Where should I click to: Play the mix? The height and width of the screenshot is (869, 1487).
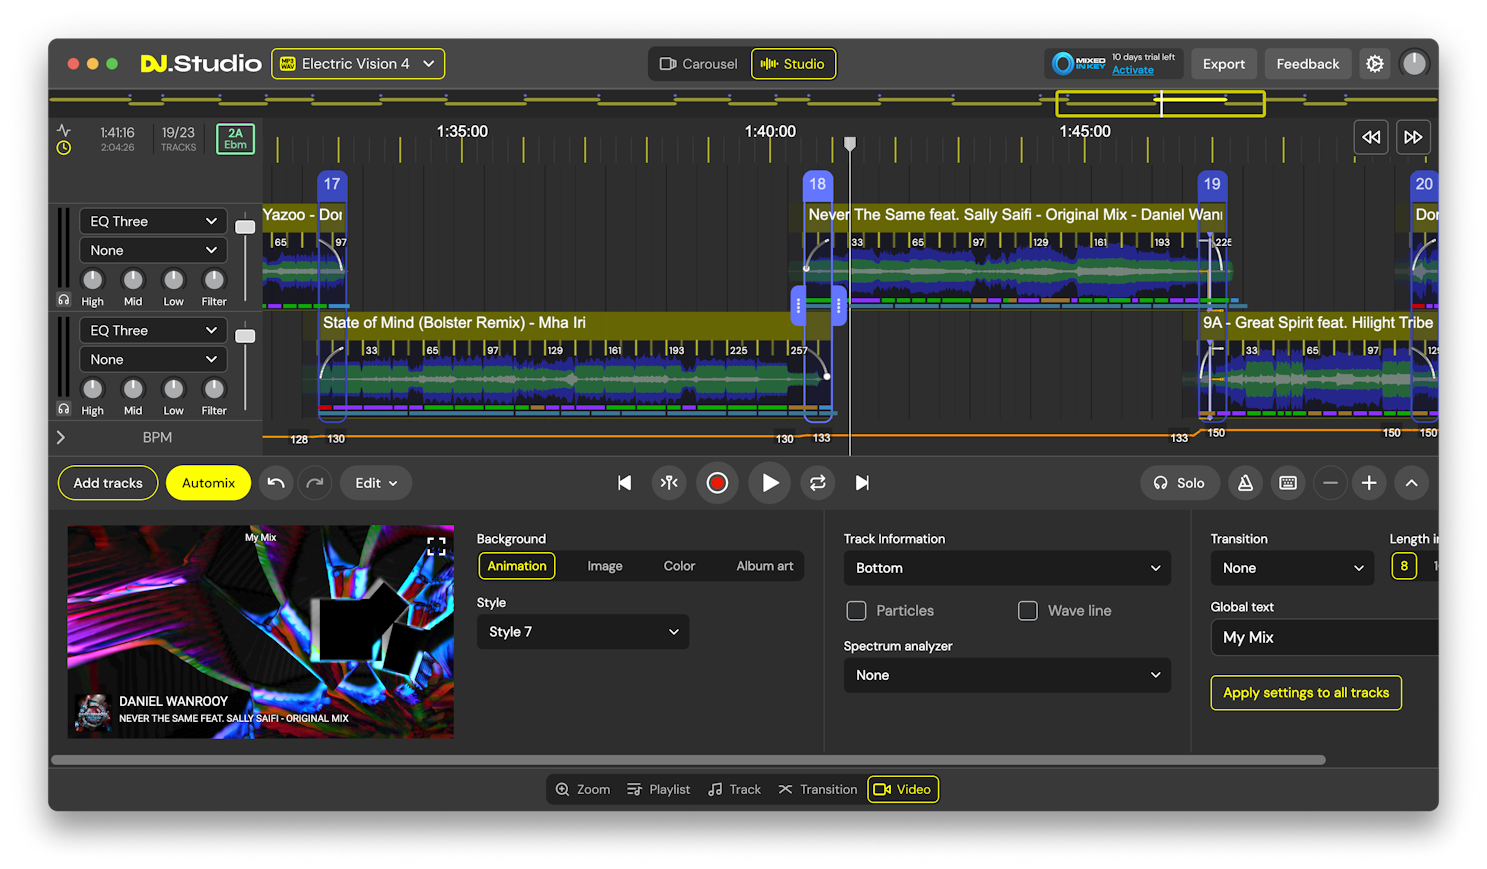click(769, 483)
